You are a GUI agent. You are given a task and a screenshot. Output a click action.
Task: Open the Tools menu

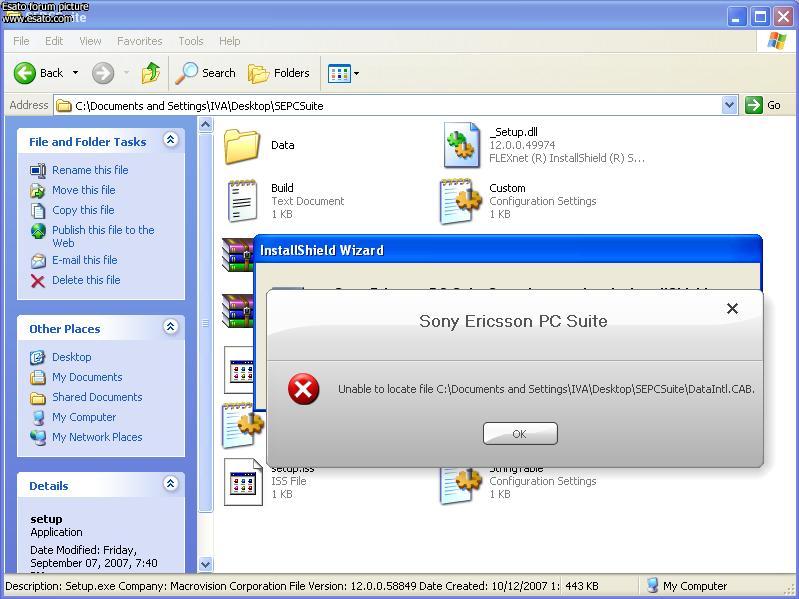coord(191,41)
